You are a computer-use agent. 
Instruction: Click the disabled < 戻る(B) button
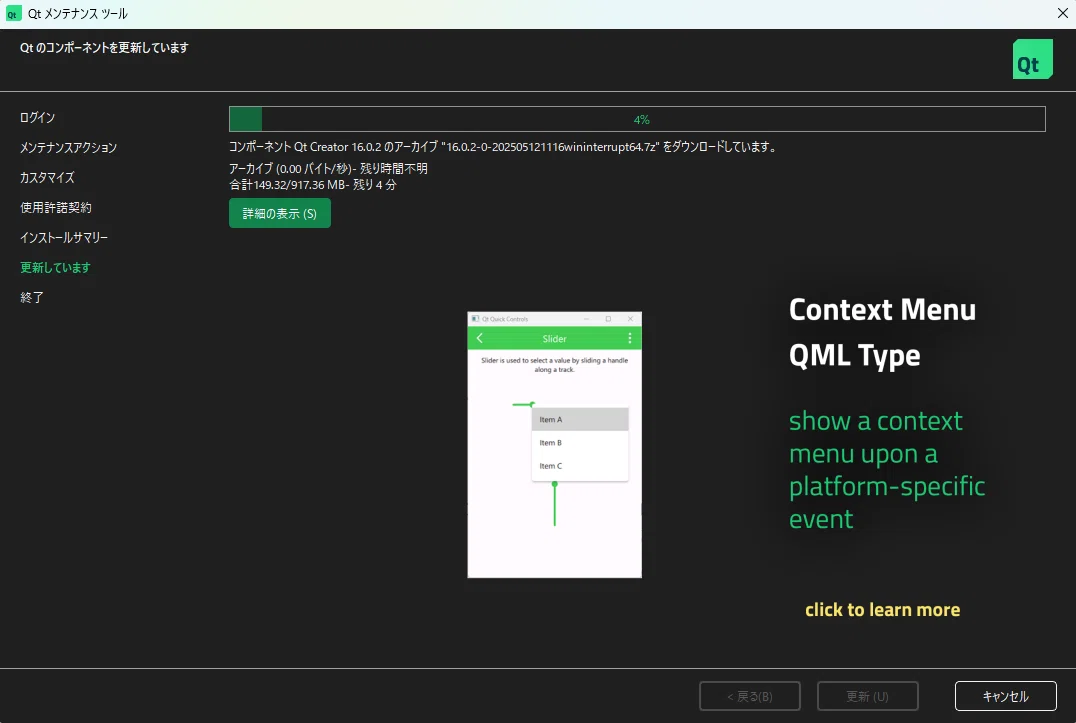pyautogui.click(x=749, y=696)
